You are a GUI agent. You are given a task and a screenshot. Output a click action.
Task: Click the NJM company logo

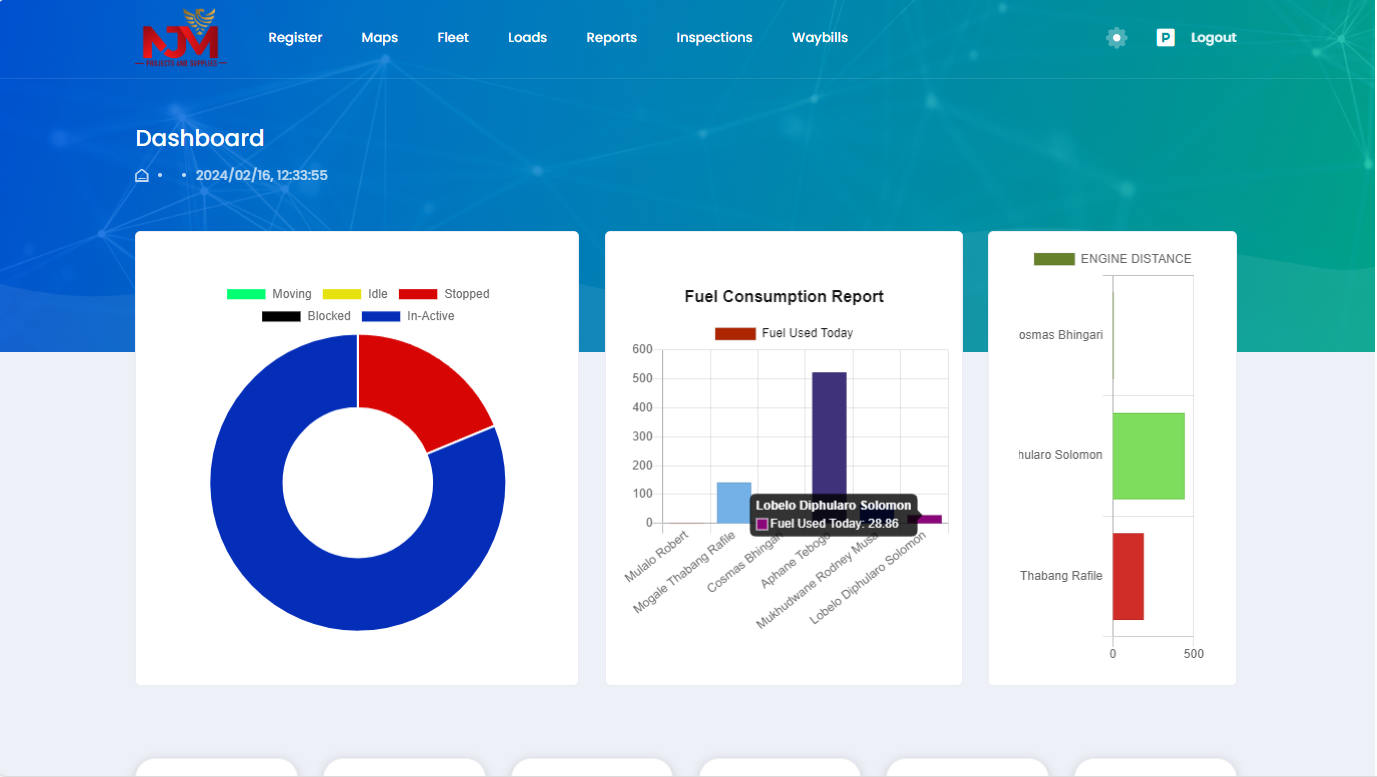pyautogui.click(x=181, y=38)
